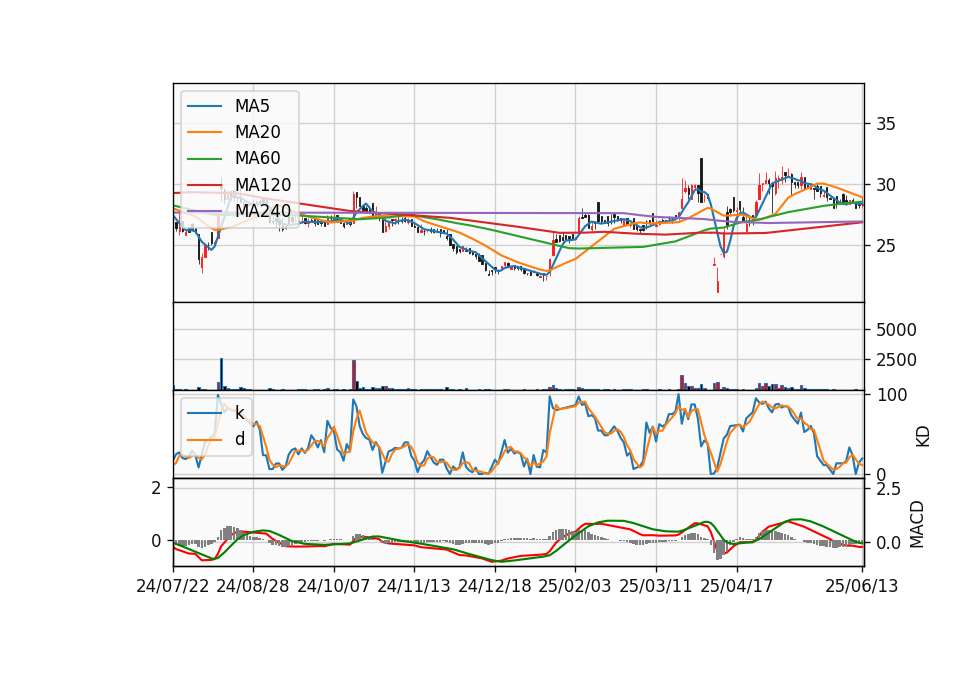Click the KD axis title
960x690 pixels.
click(923, 436)
